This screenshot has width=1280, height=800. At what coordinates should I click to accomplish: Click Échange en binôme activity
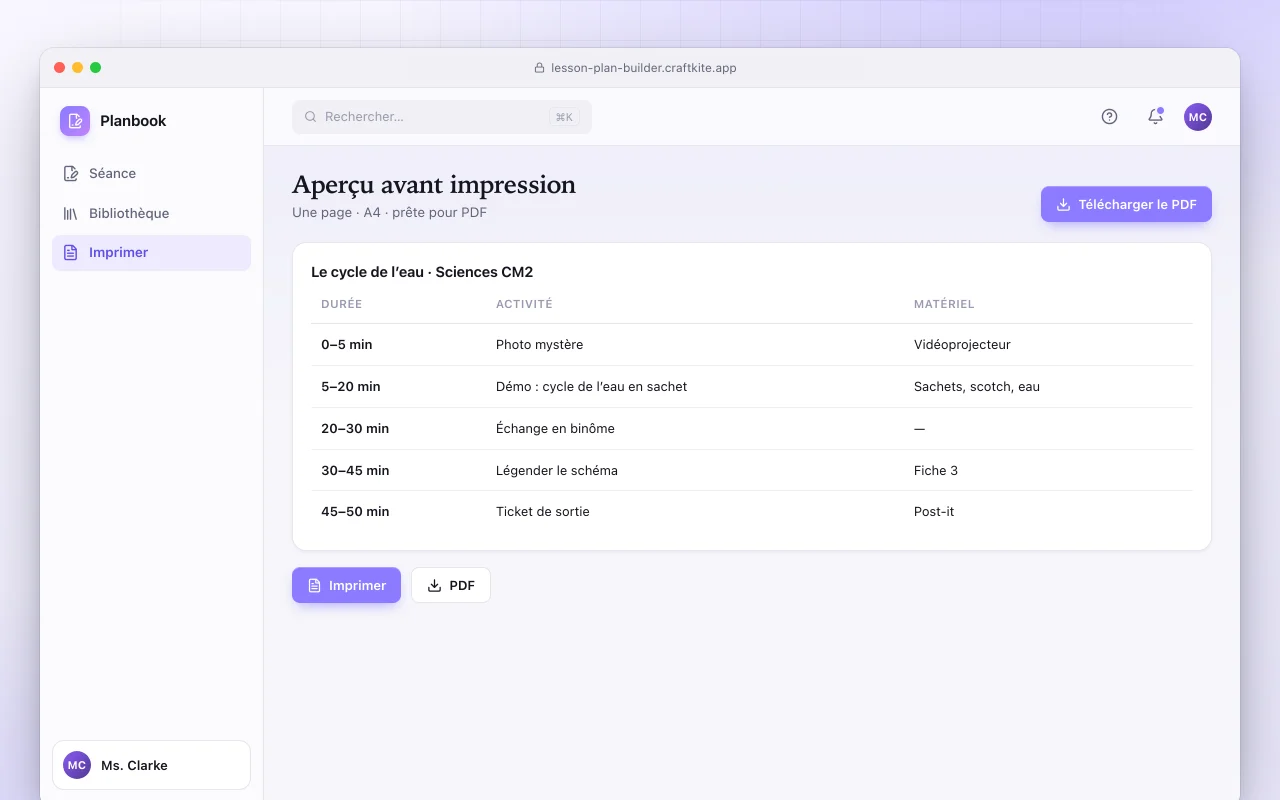point(555,429)
